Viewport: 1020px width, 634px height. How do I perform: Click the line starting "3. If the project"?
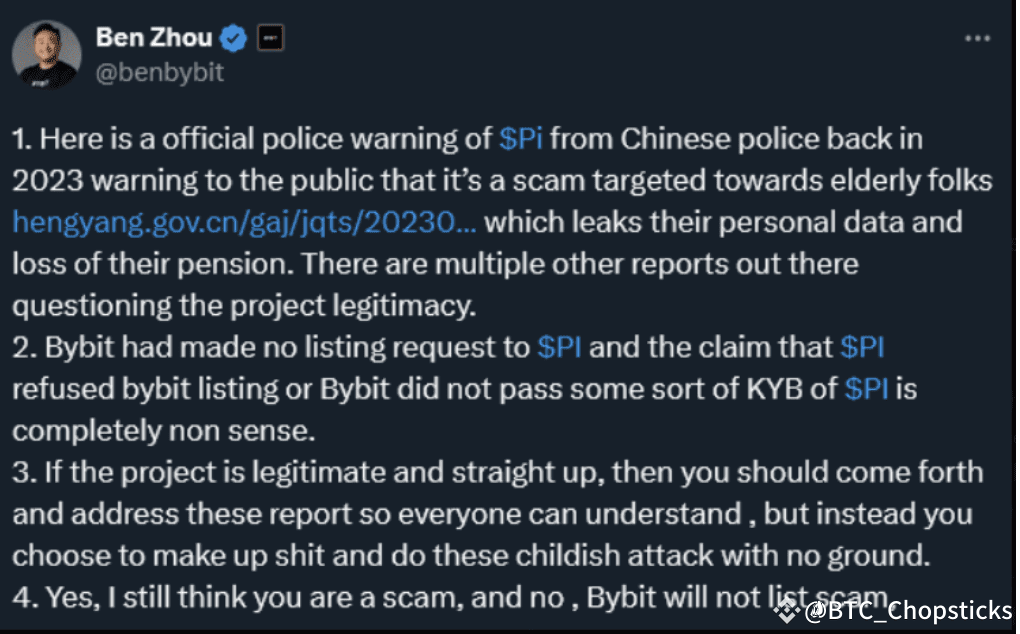click(x=497, y=472)
